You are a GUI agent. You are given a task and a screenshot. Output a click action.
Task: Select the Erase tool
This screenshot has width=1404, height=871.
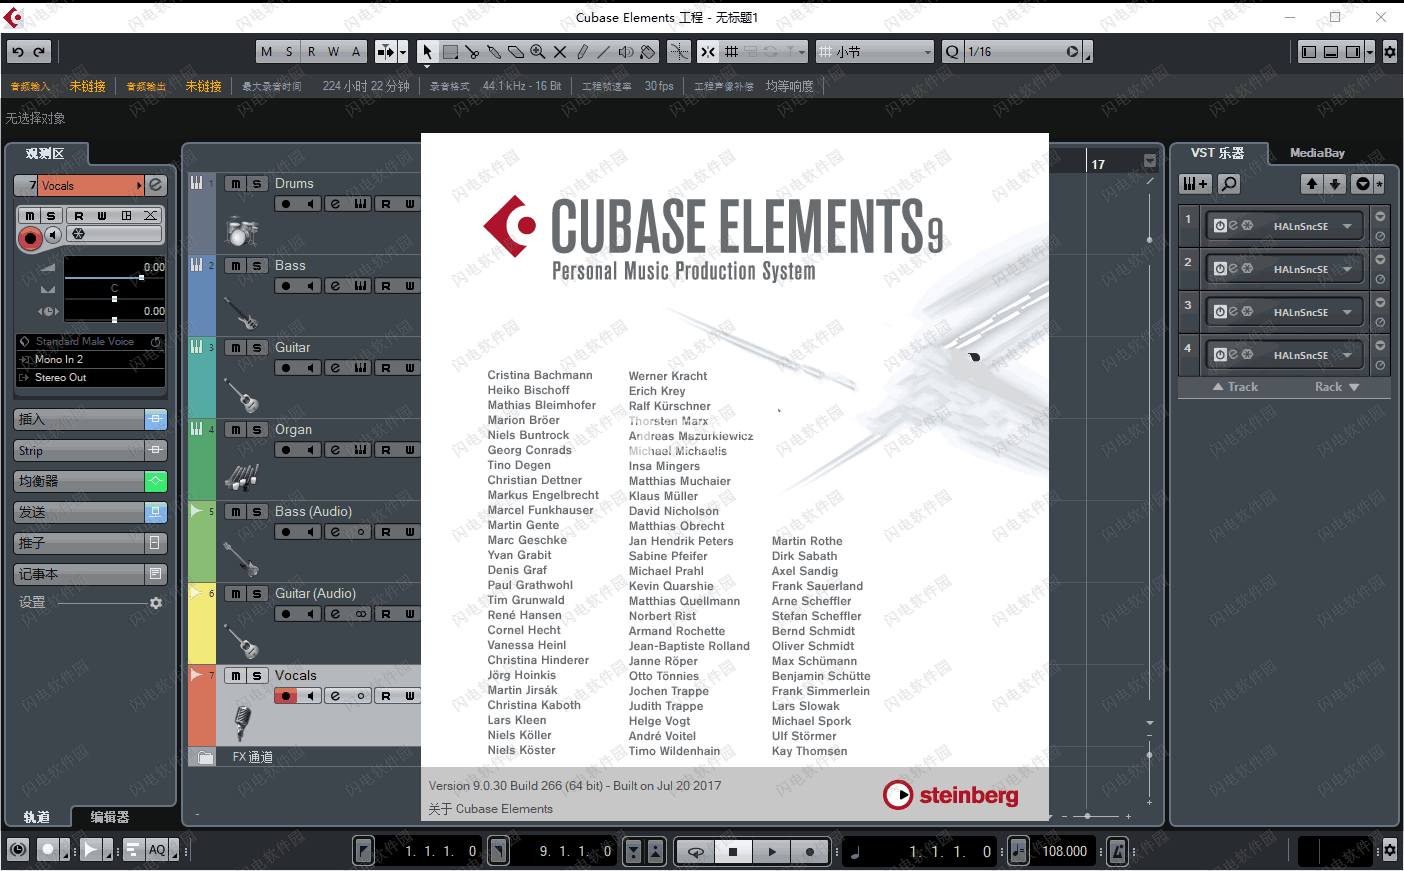point(516,52)
